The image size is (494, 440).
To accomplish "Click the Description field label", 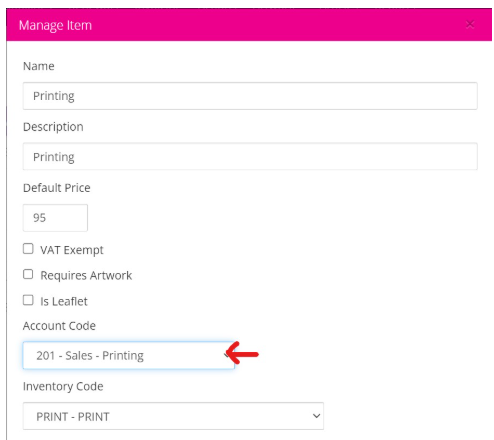I will click(x=53, y=127).
